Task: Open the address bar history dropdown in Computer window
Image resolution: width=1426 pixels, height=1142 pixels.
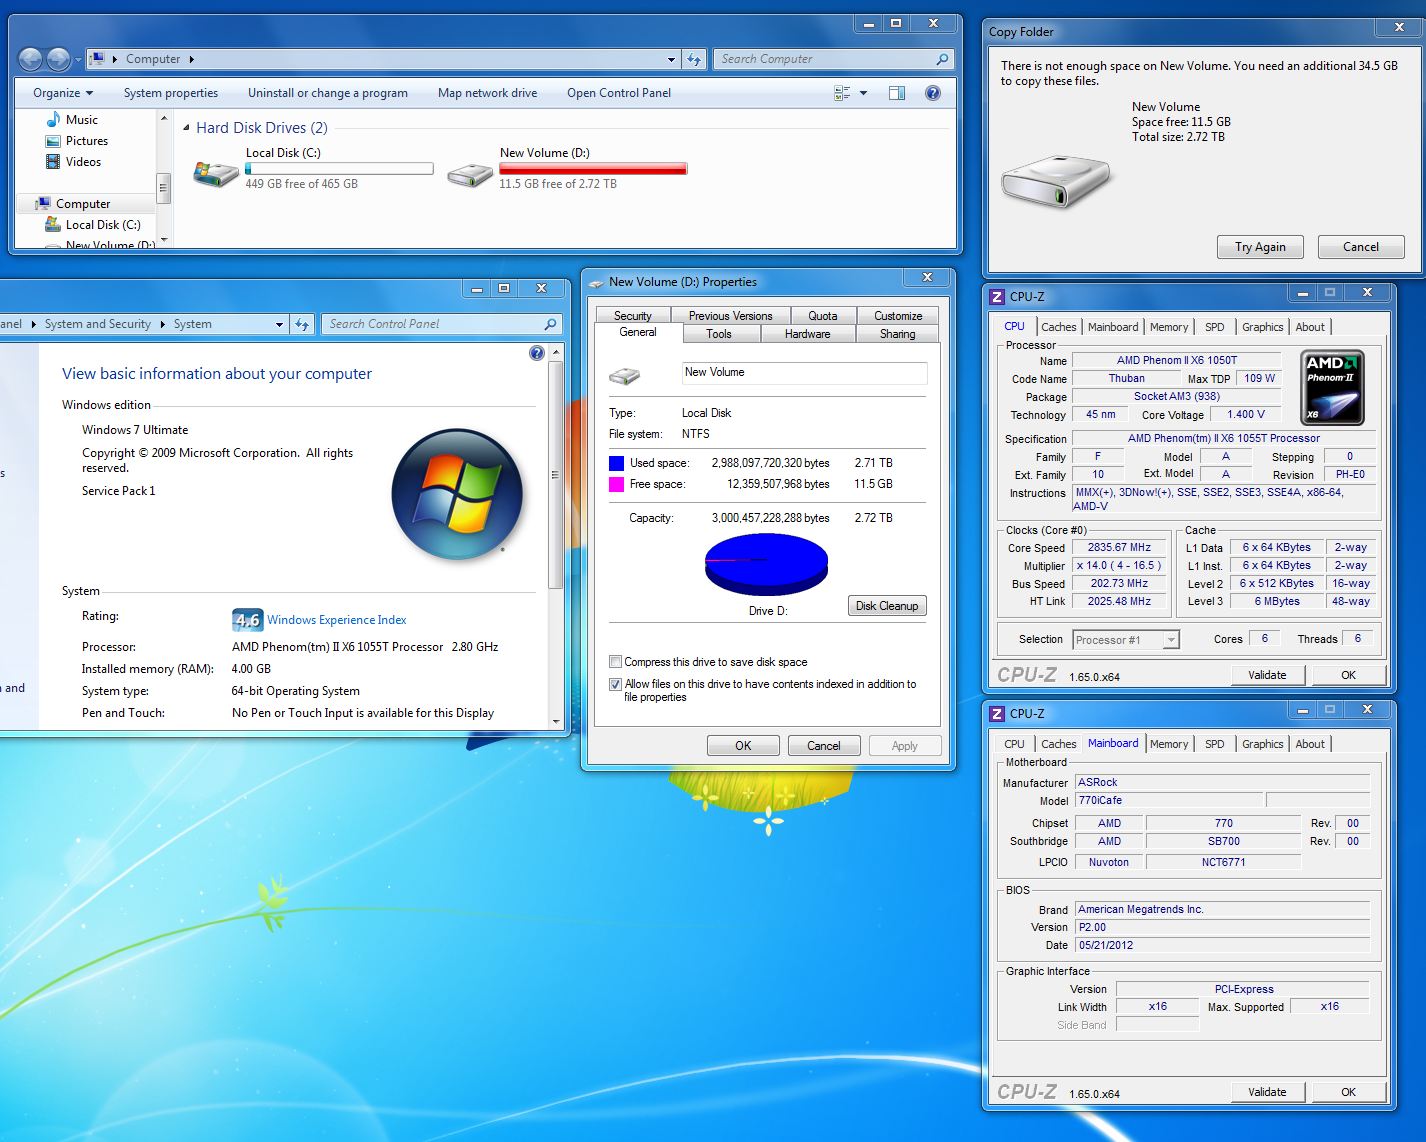Action: 671,59
